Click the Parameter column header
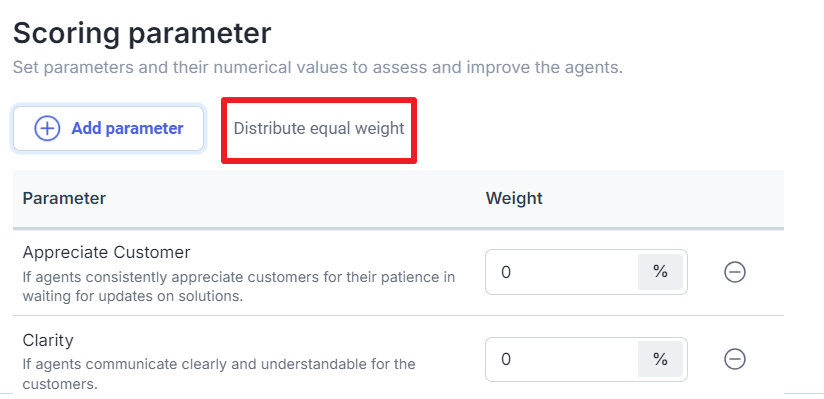The width and height of the screenshot is (824, 399). tap(64, 198)
